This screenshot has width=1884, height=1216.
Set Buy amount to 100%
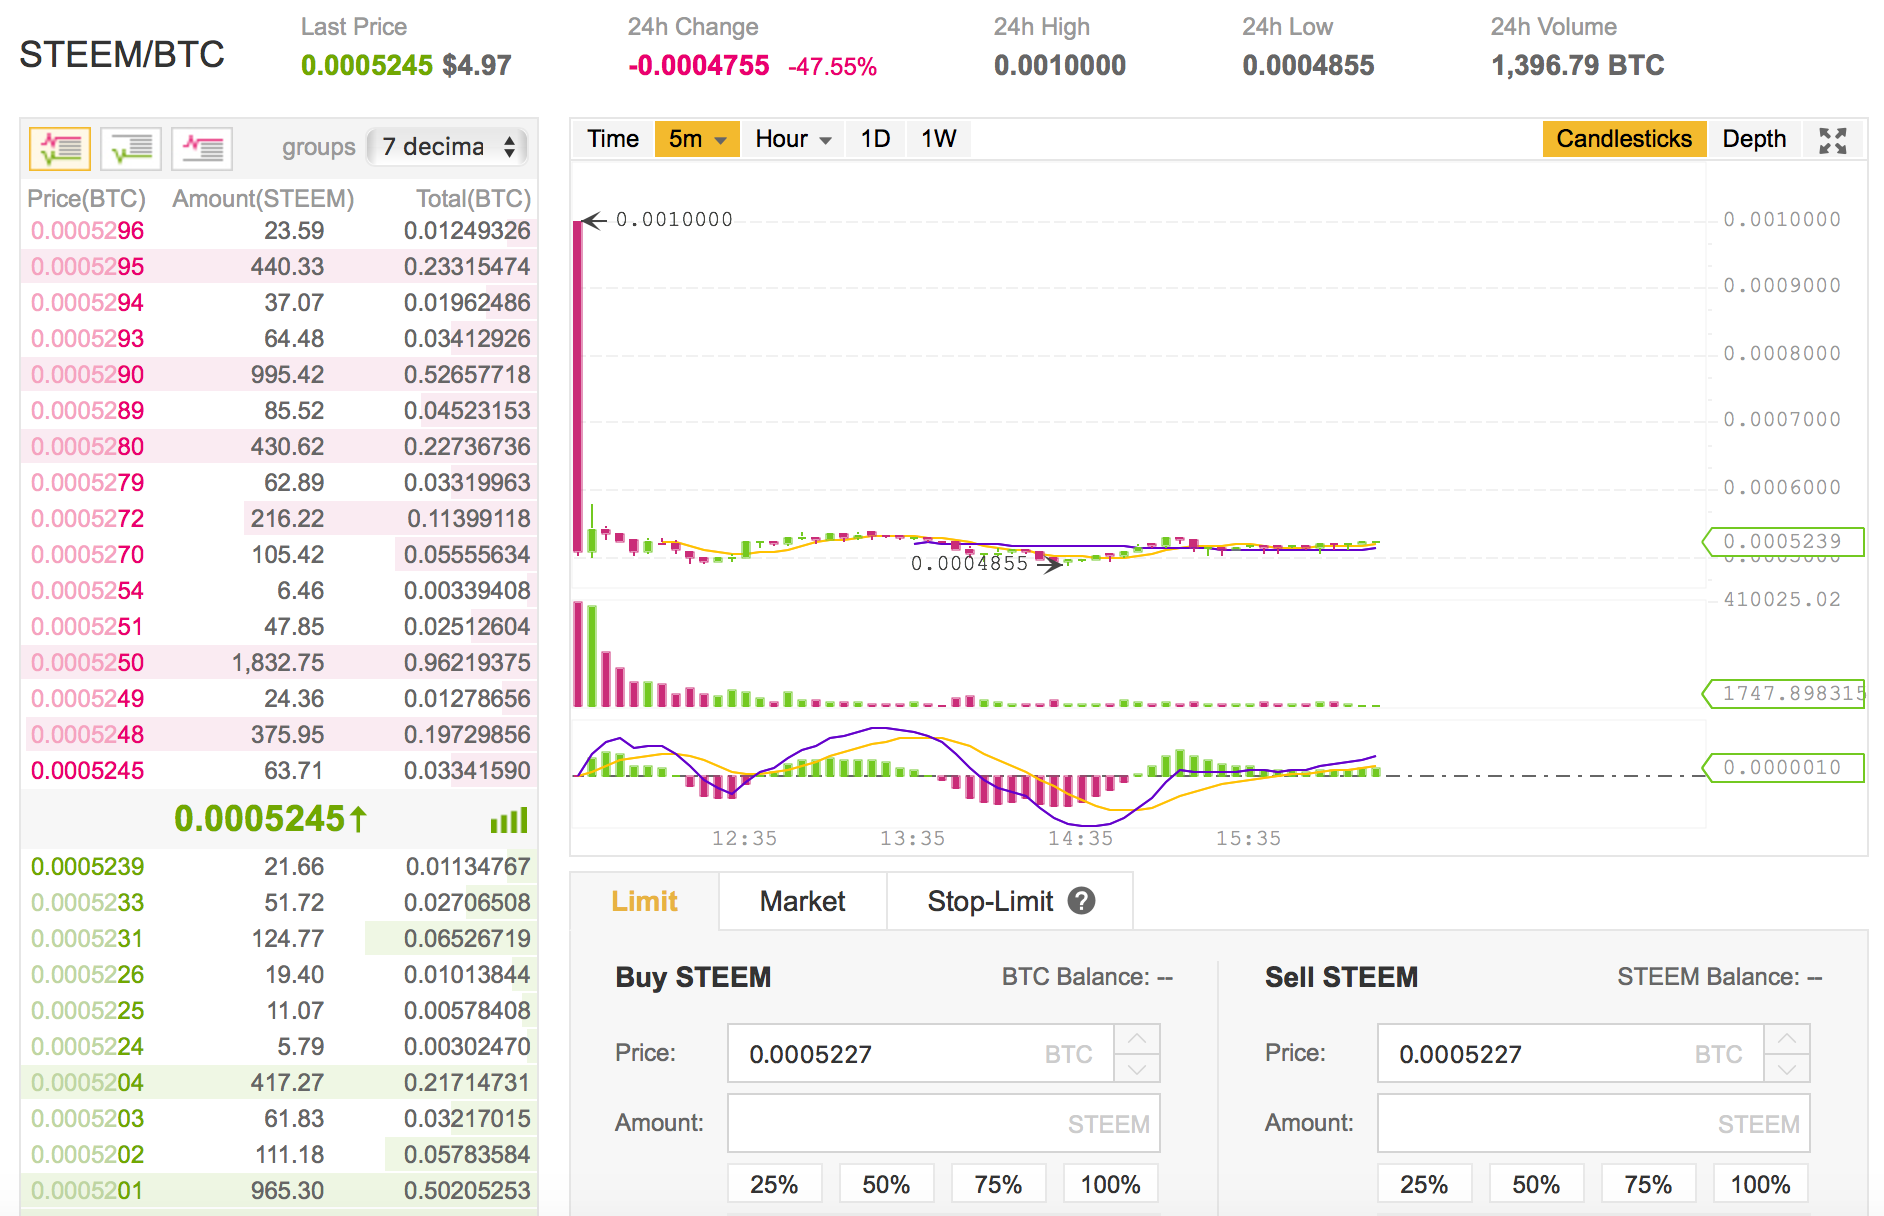tap(1110, 1184)
